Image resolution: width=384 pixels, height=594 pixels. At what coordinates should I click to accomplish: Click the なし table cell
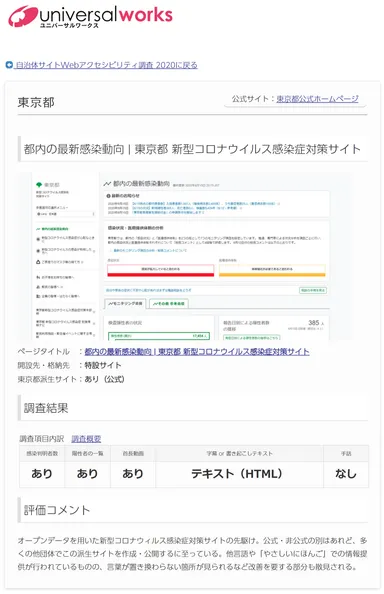pyautogui.click(x=346, y=474)
